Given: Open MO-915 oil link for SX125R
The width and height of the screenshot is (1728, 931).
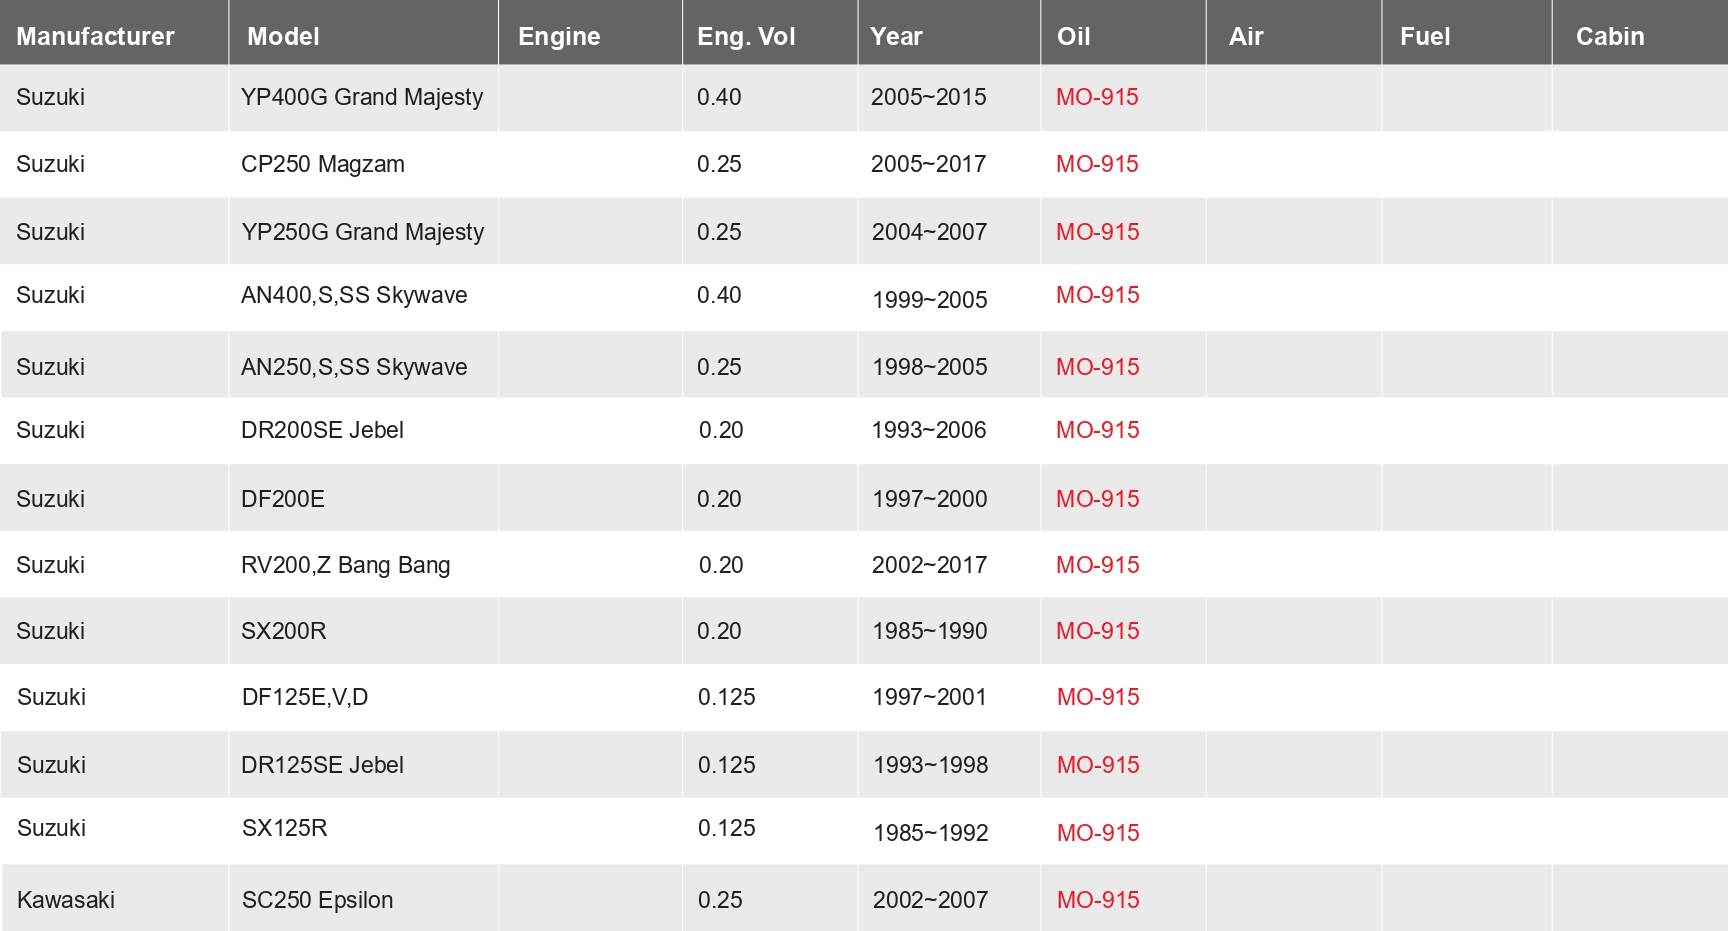Looking at the screenshot, I should 1098,833.
